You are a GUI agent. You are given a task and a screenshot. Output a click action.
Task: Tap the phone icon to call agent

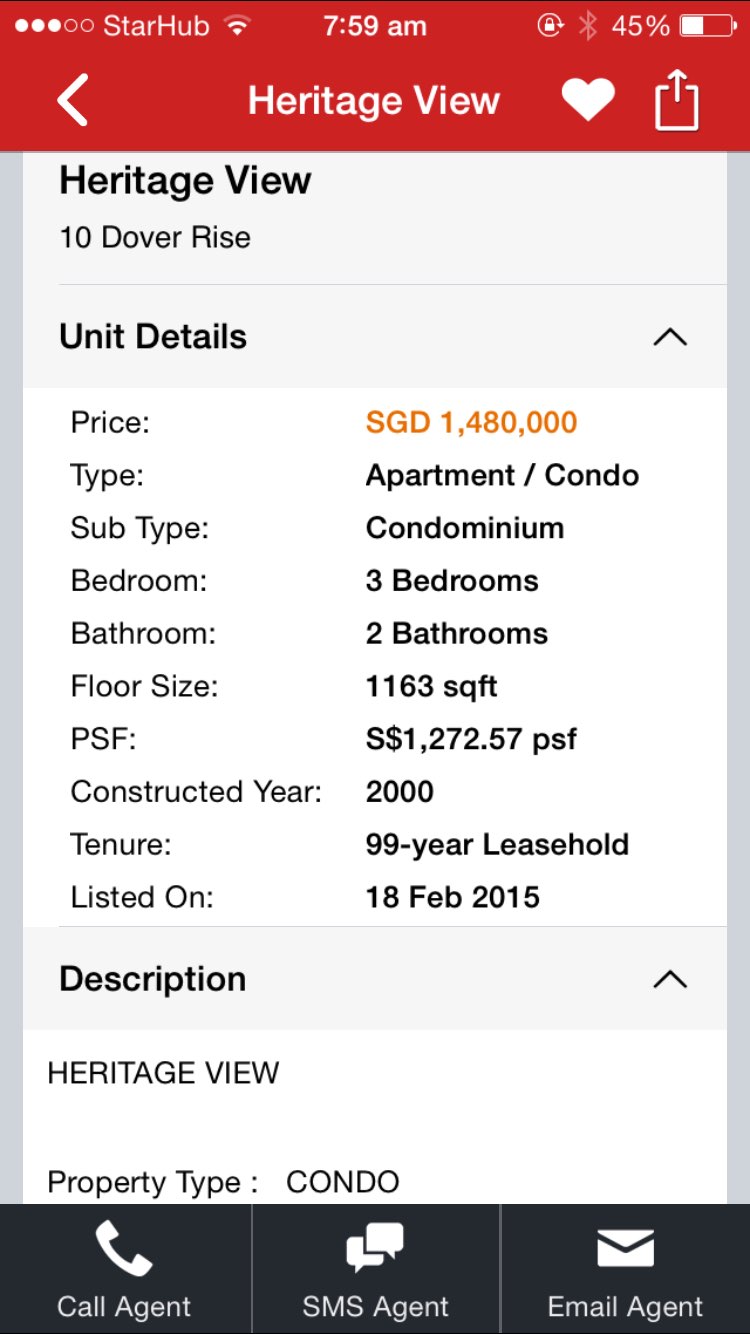(x=124, y=1249)
